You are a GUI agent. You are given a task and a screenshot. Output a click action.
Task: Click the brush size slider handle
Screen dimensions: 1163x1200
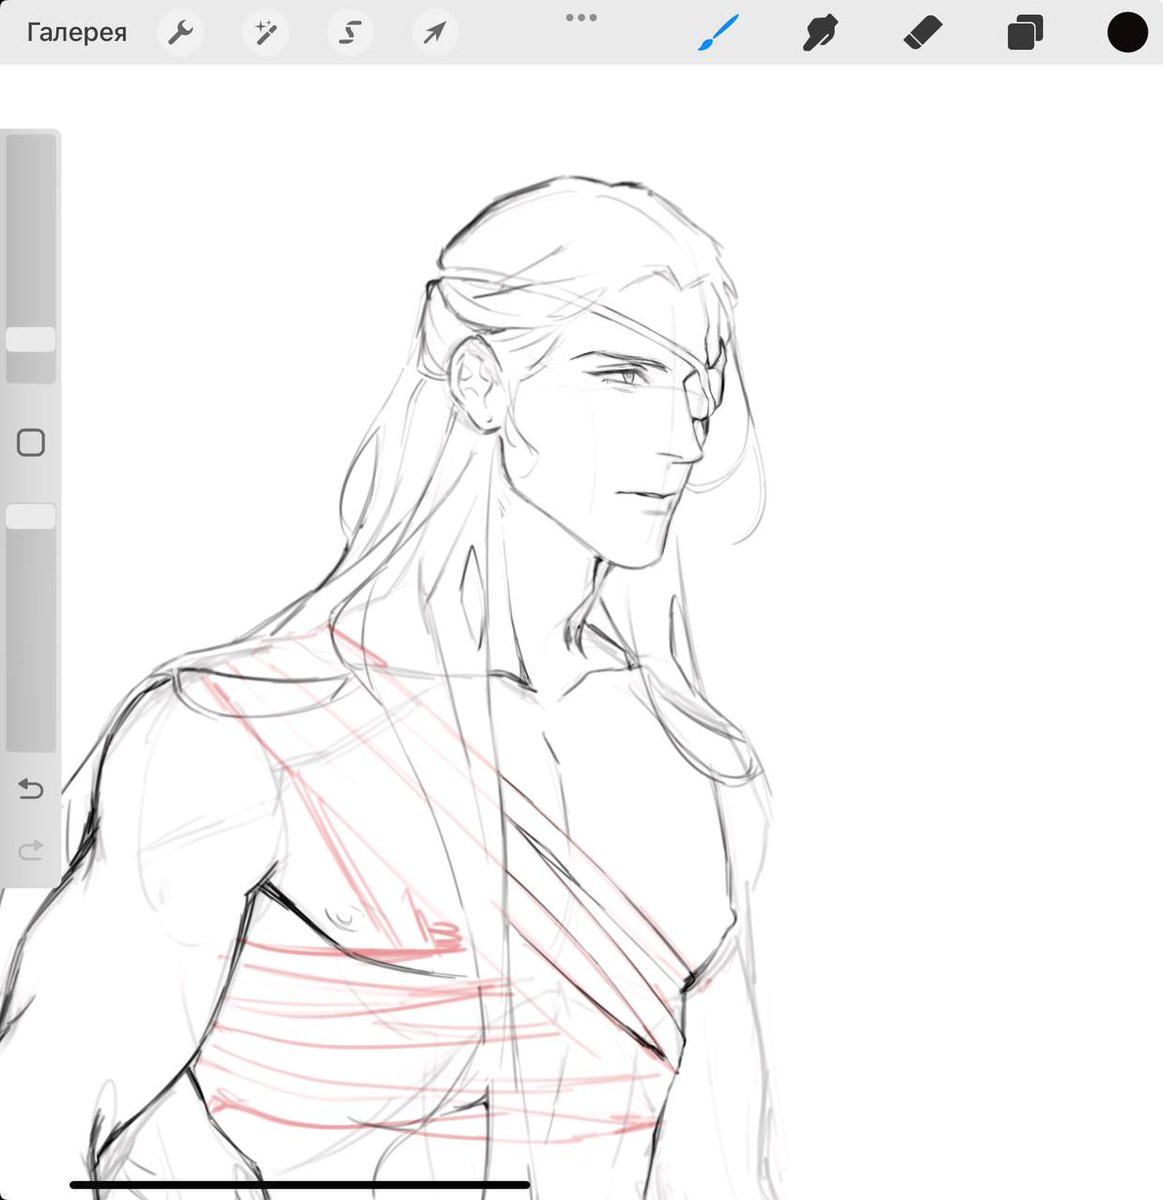pyautogui.click(x=31, y=339)
